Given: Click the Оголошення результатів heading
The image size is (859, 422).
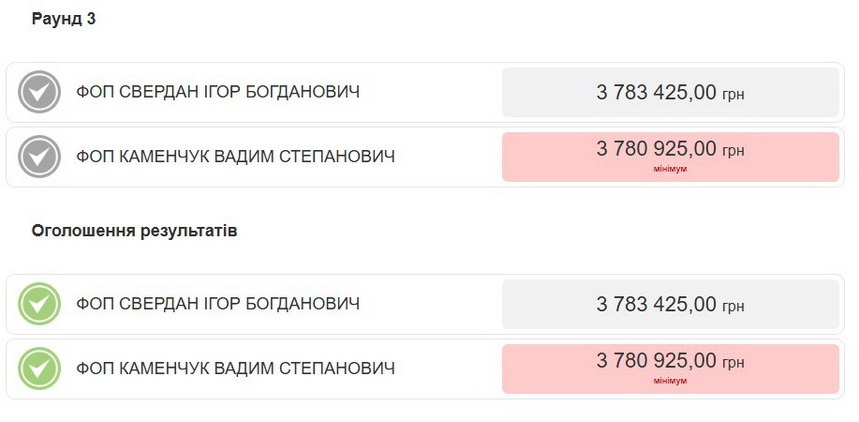Looking at the screenshot, I should 134,231.
